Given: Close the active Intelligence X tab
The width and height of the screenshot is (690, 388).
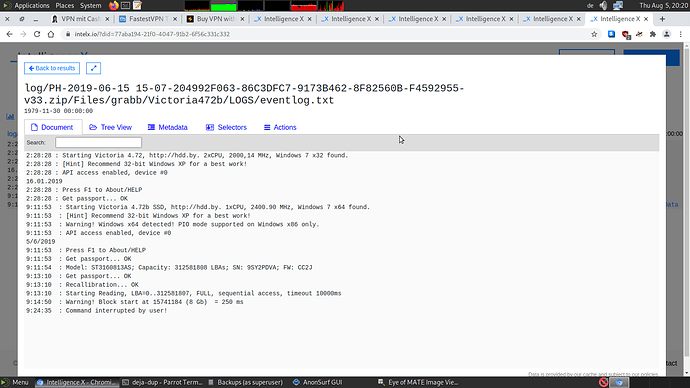Looking at the screenshot, I should (x=646, y=19).
